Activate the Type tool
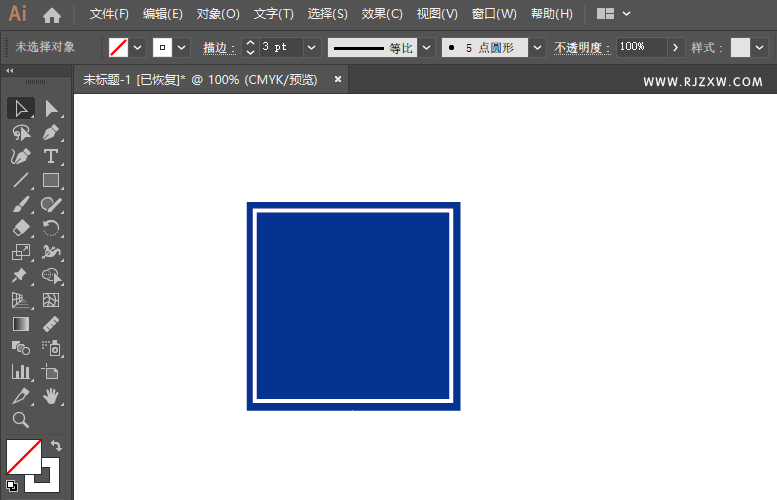777x500 pixels. 51,157
